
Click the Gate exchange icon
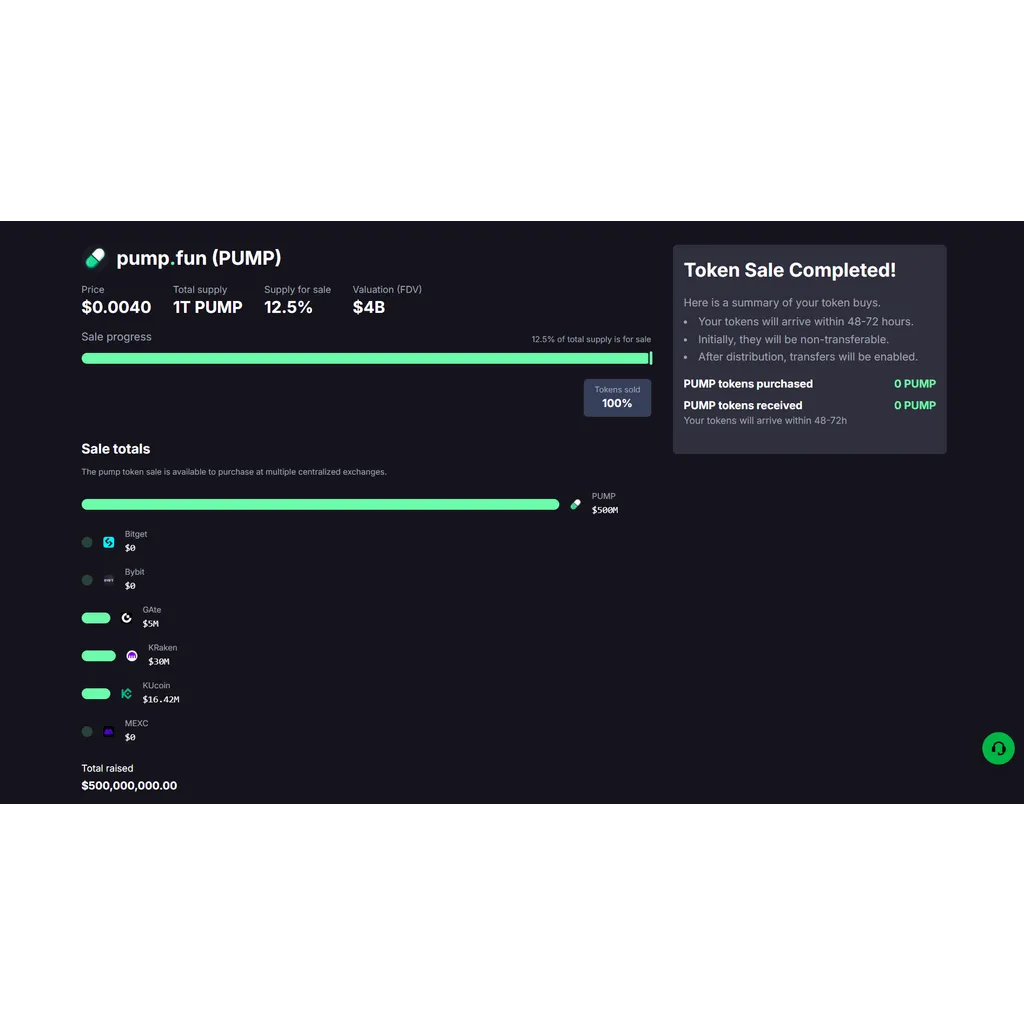pos(127,618)
